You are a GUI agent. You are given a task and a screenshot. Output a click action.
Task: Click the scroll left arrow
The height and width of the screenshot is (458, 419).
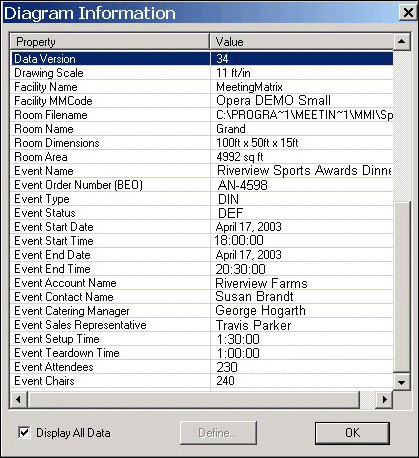(x=18, y=399)
